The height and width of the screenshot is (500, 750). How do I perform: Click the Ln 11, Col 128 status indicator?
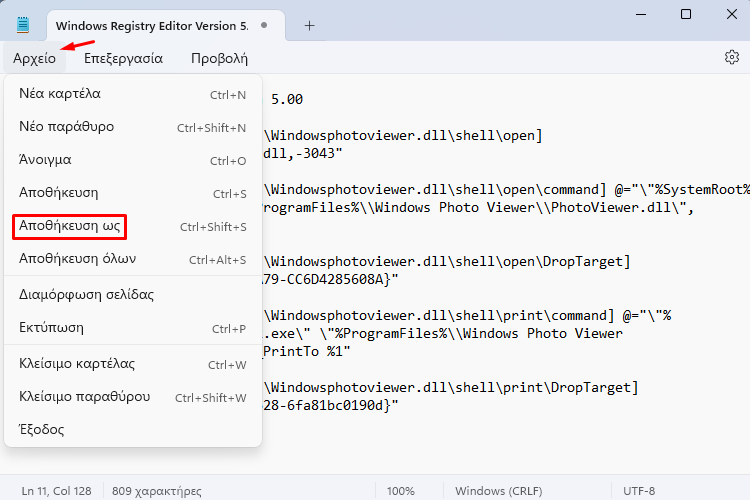pyautogui.click(x=56, y=491)
